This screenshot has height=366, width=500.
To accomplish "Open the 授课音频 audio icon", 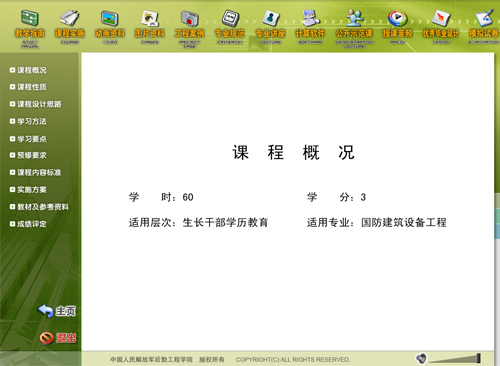I will coord(397,27).
